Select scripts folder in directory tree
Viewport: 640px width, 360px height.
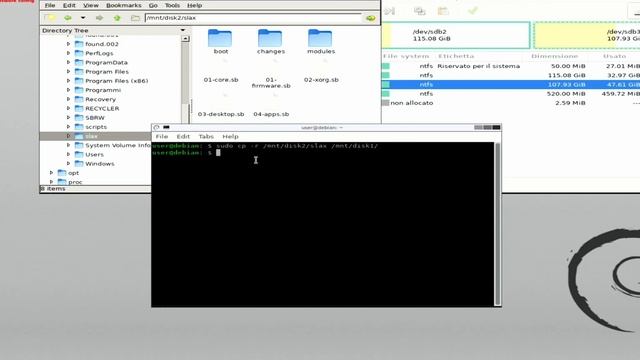(96, 127)
